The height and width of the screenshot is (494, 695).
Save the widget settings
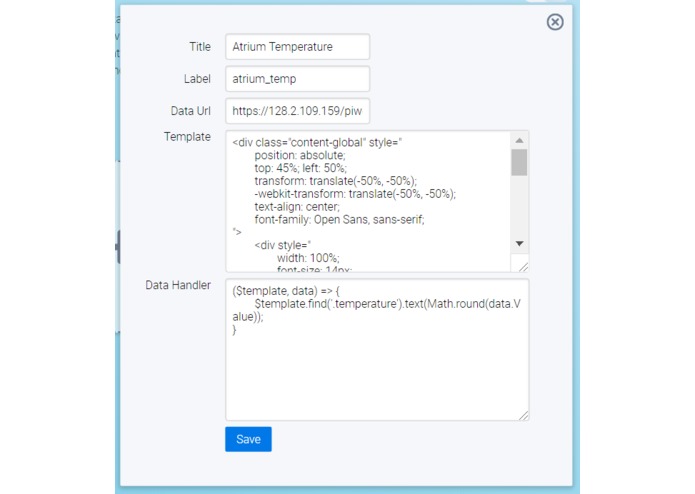click(248, 439)
